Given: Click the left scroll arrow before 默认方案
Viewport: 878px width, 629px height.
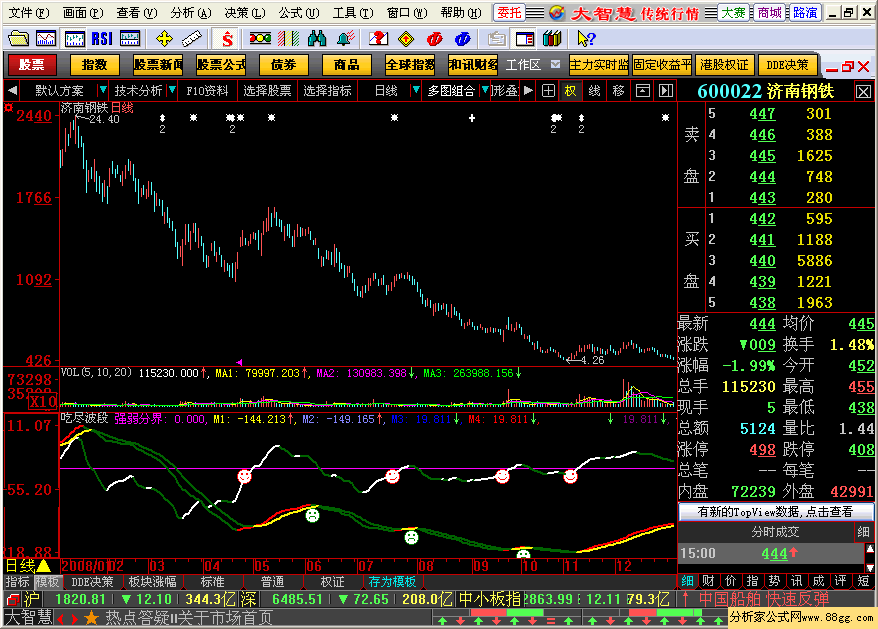Looking at the screenshot, I should coord(12,90).
